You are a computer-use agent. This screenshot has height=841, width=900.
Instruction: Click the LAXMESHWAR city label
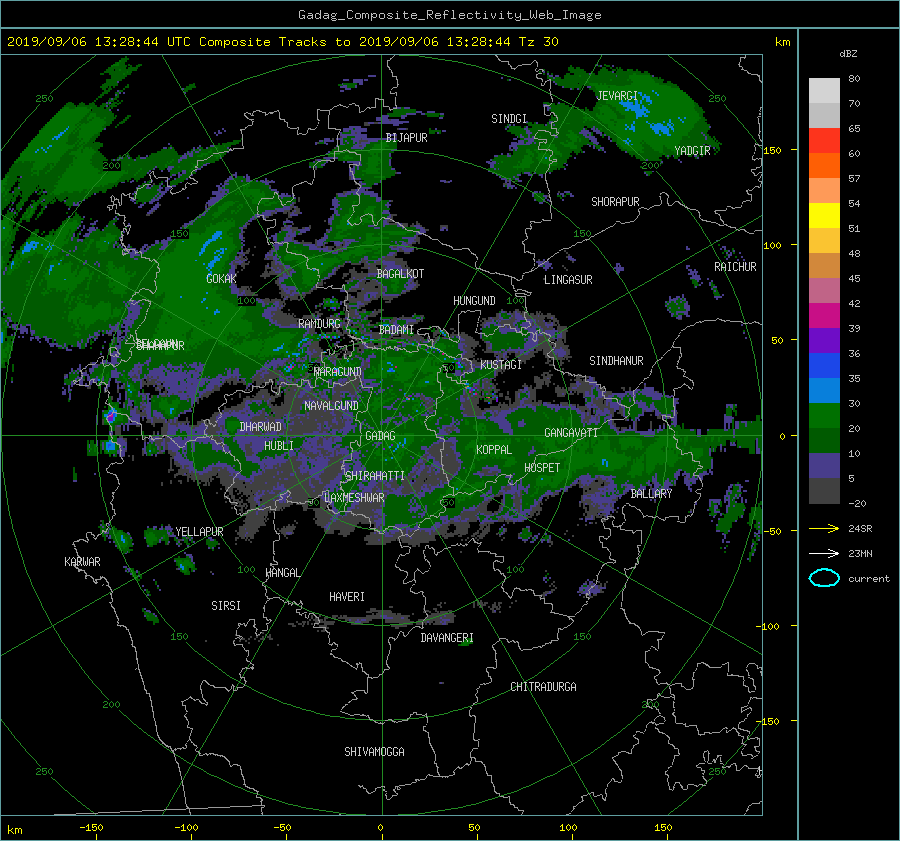(354, 497)
